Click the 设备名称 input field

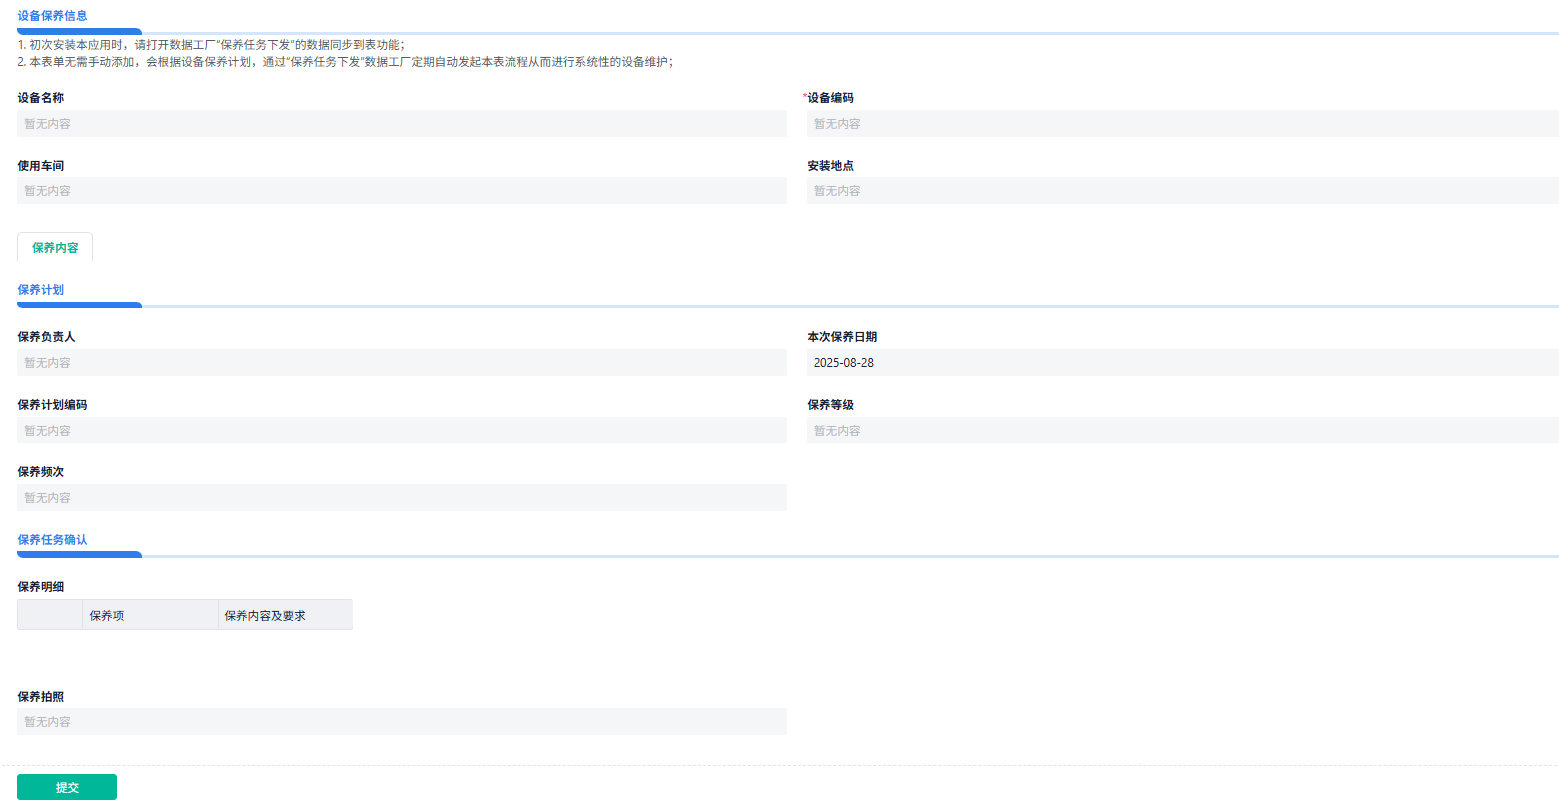tap(402, 124)
